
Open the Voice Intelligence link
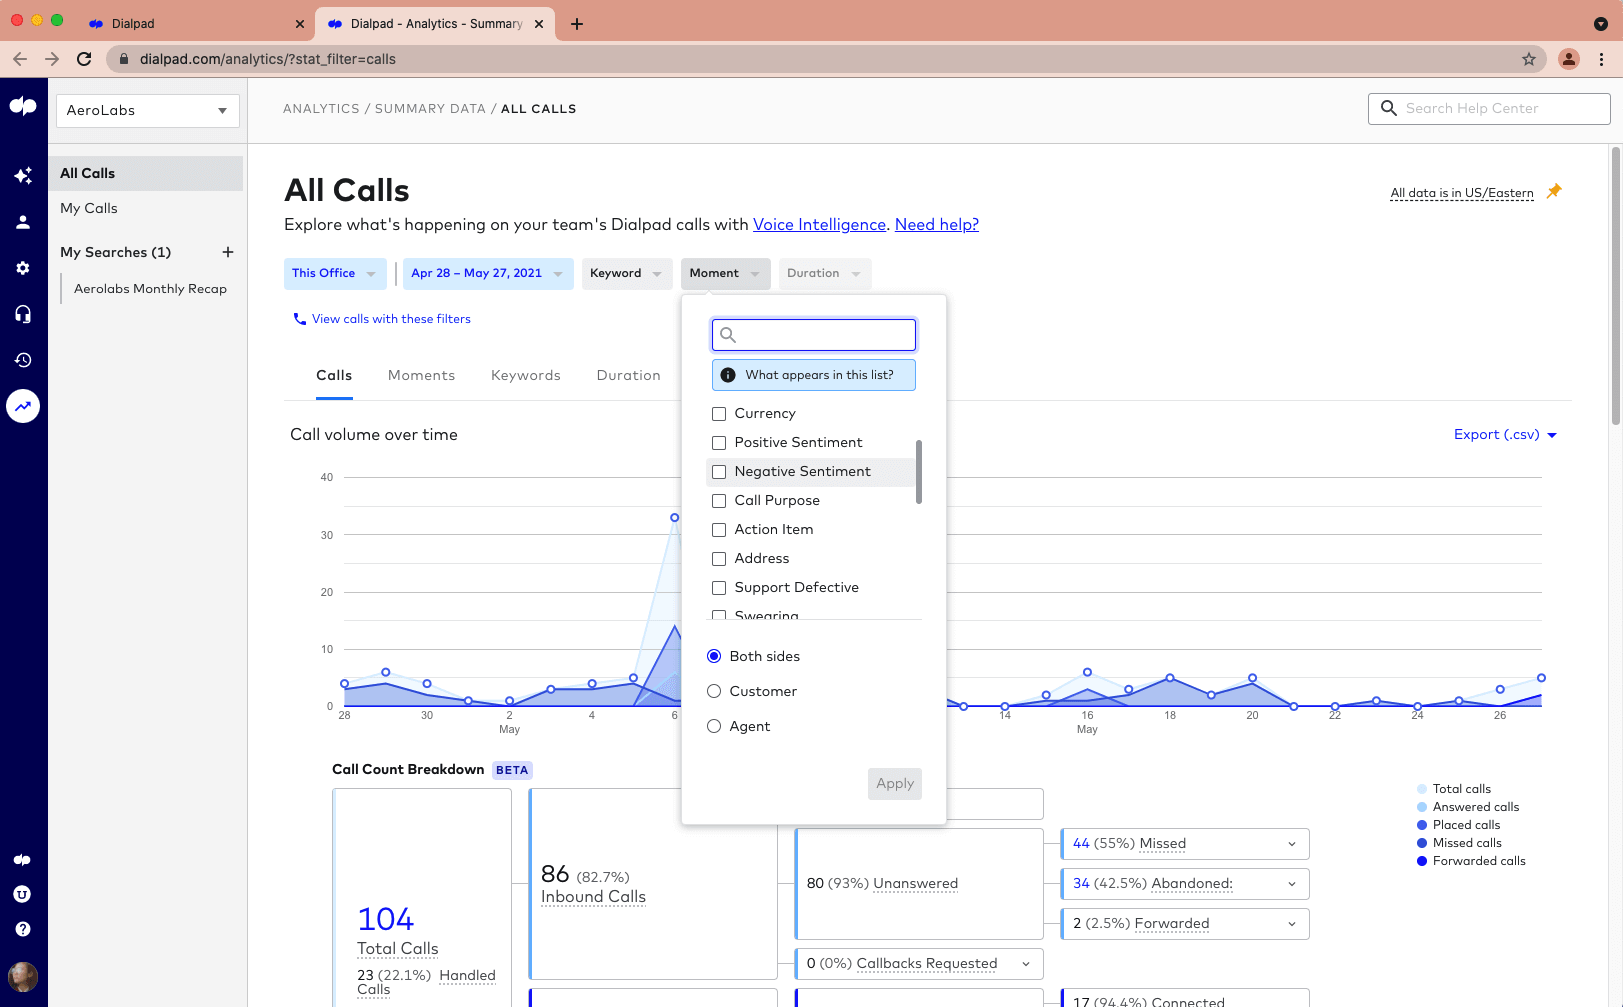coord(819,225)
